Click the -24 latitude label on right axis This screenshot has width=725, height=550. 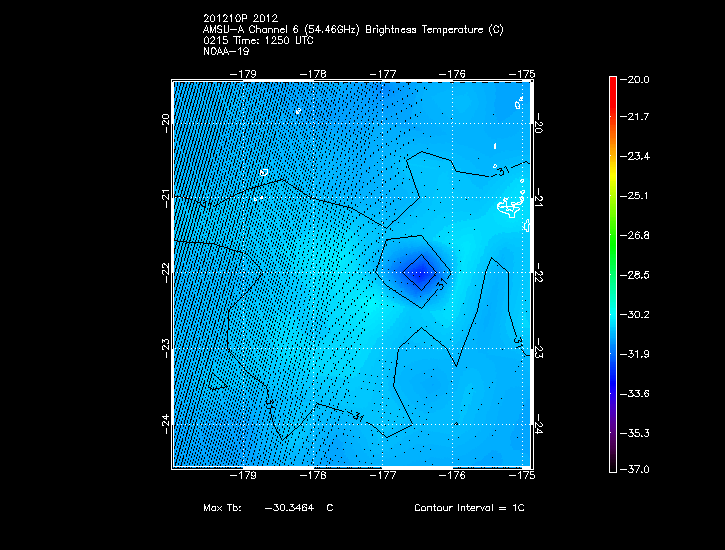(x=539, y=426)
